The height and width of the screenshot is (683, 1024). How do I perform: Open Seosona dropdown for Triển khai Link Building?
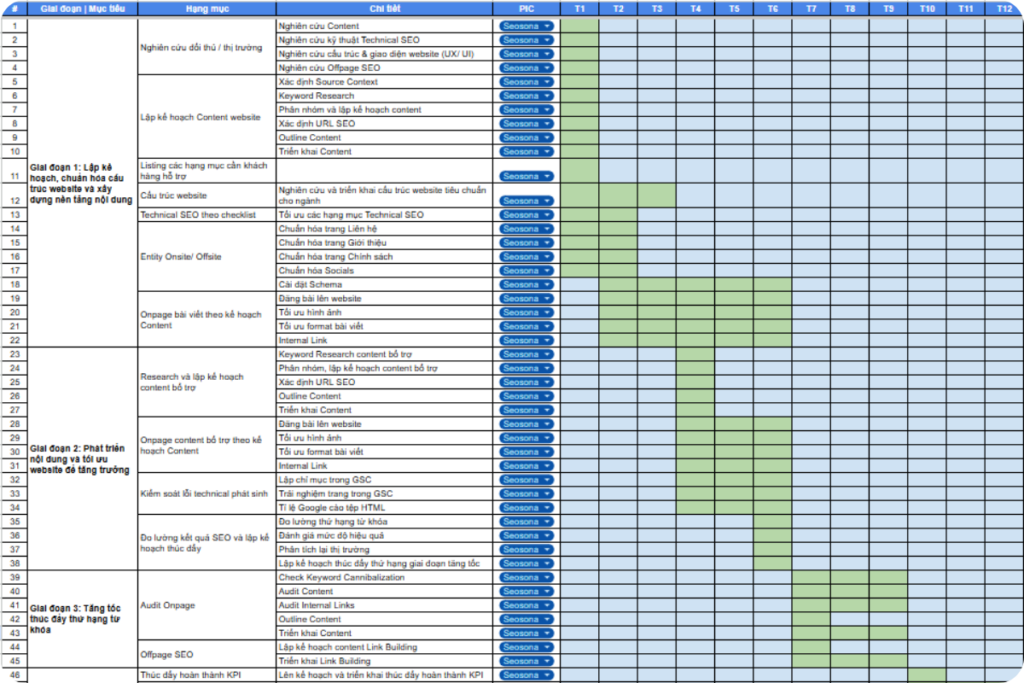click(526, 661)
